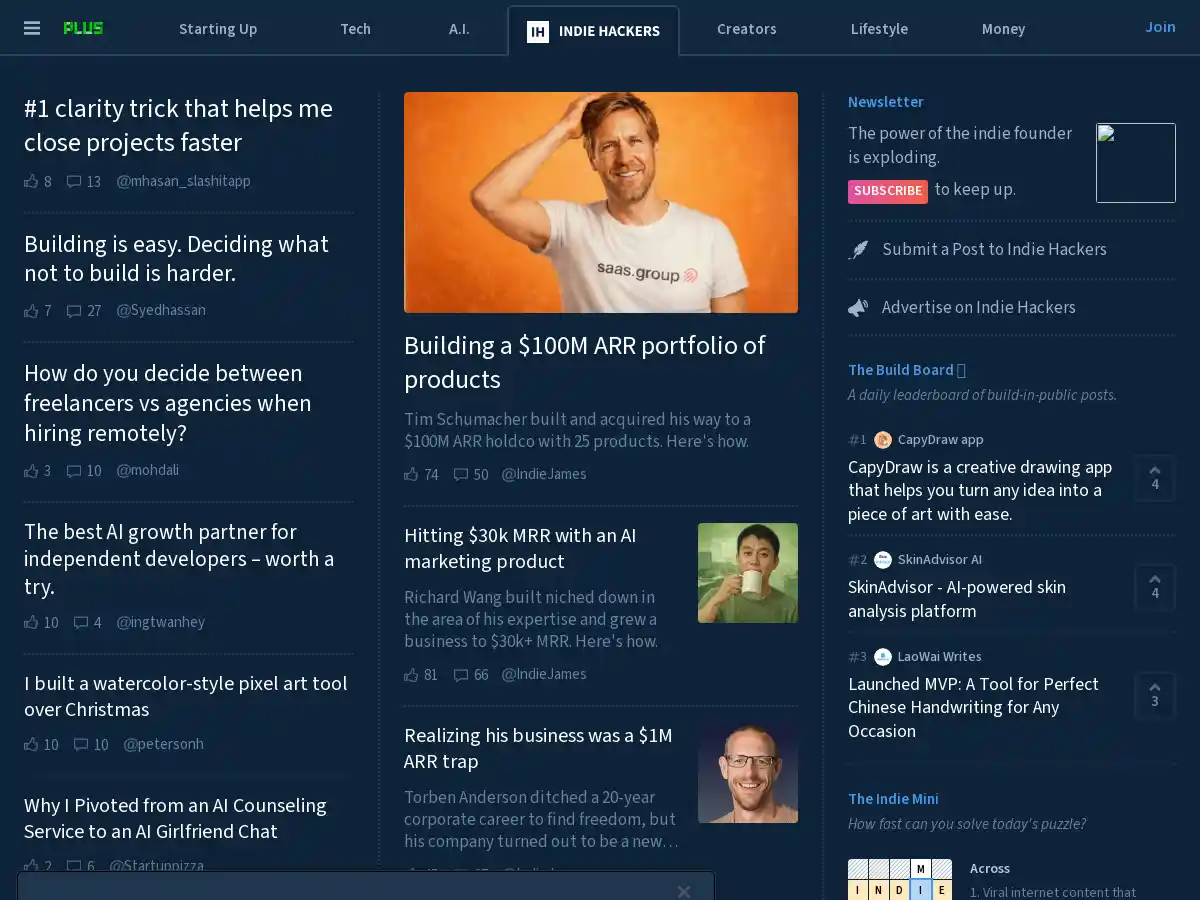Click the CapyDraw app avatar icon
The height and width of the screenshot is (900, 1200).
[883, 440]
